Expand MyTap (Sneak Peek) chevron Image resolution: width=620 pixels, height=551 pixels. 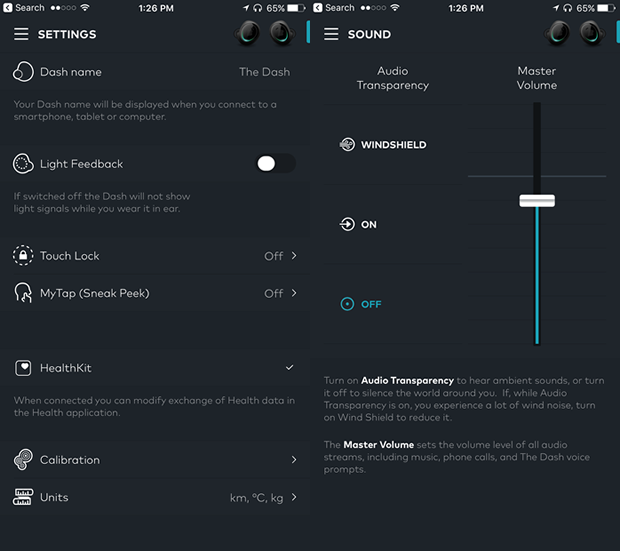[294, 293]
